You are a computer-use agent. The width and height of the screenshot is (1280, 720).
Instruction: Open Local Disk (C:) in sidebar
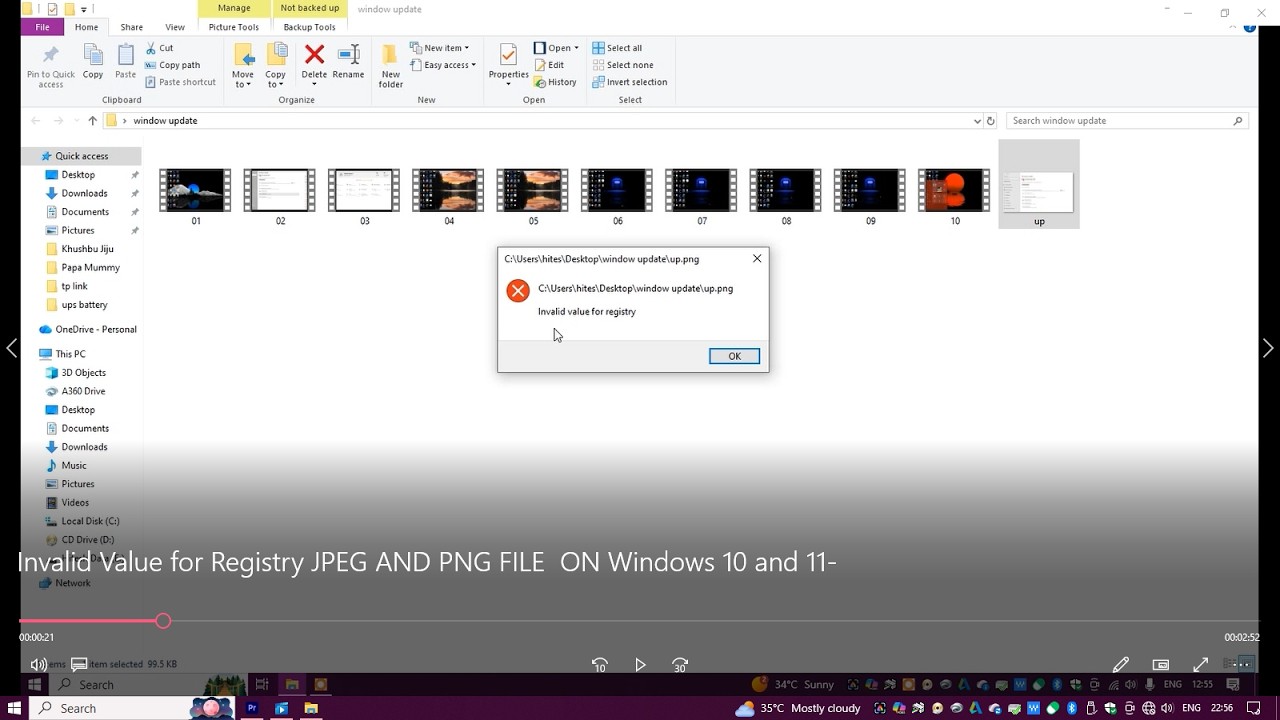[90, 521]
